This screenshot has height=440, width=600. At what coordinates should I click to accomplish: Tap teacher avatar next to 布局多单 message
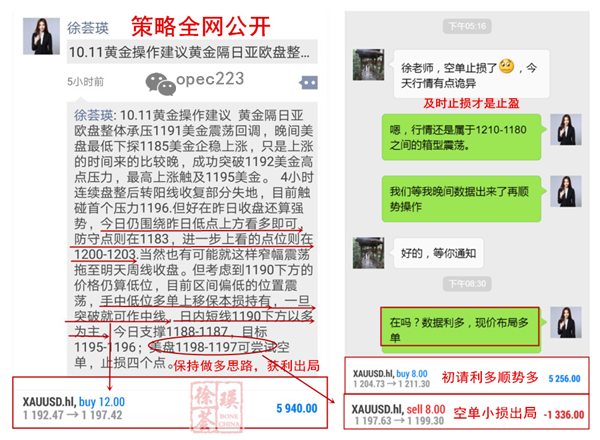tap(566, 322)
